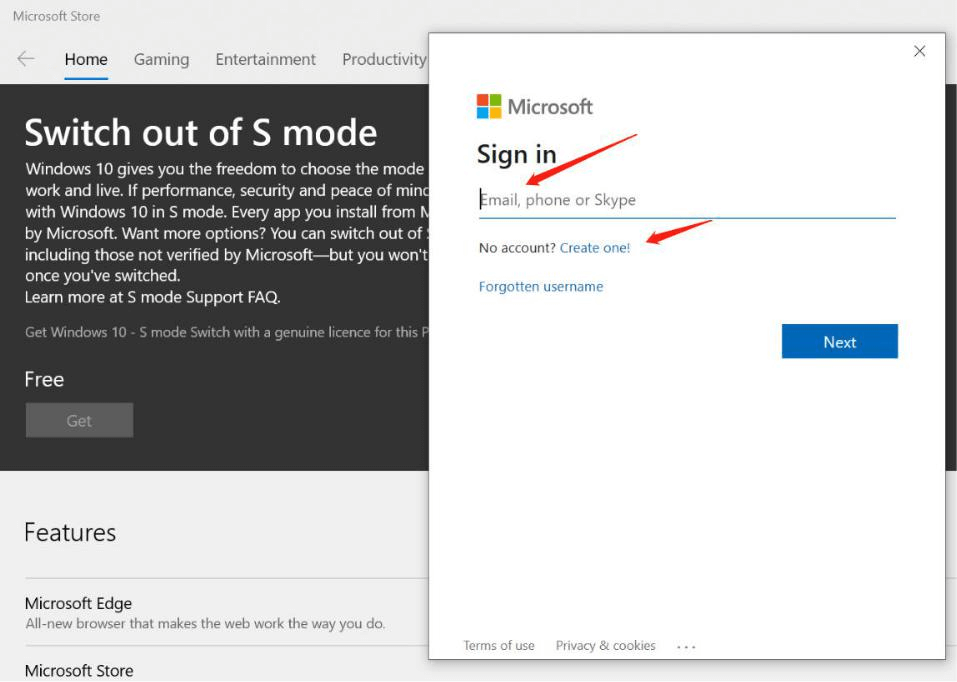
Task: Open the Forgotten username link
Action: pos(541,287)
